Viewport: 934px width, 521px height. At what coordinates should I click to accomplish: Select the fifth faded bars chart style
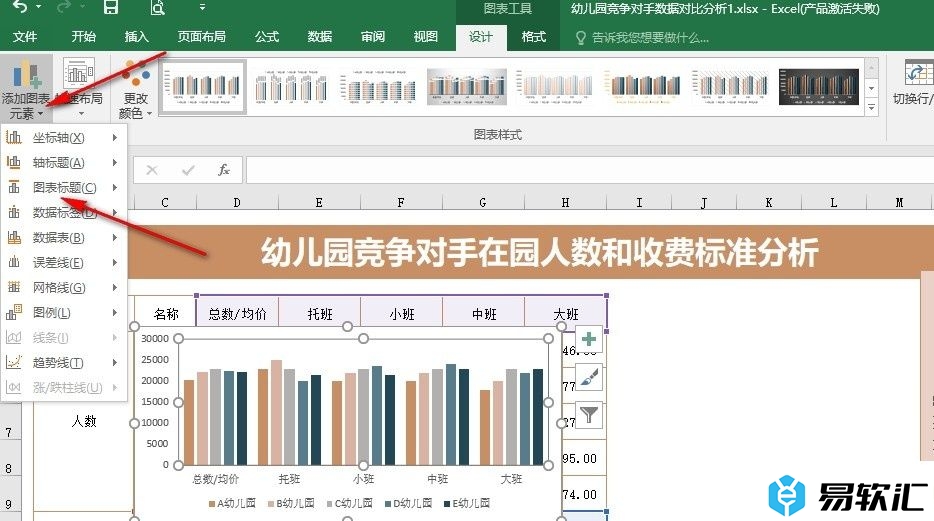(554, 86)
